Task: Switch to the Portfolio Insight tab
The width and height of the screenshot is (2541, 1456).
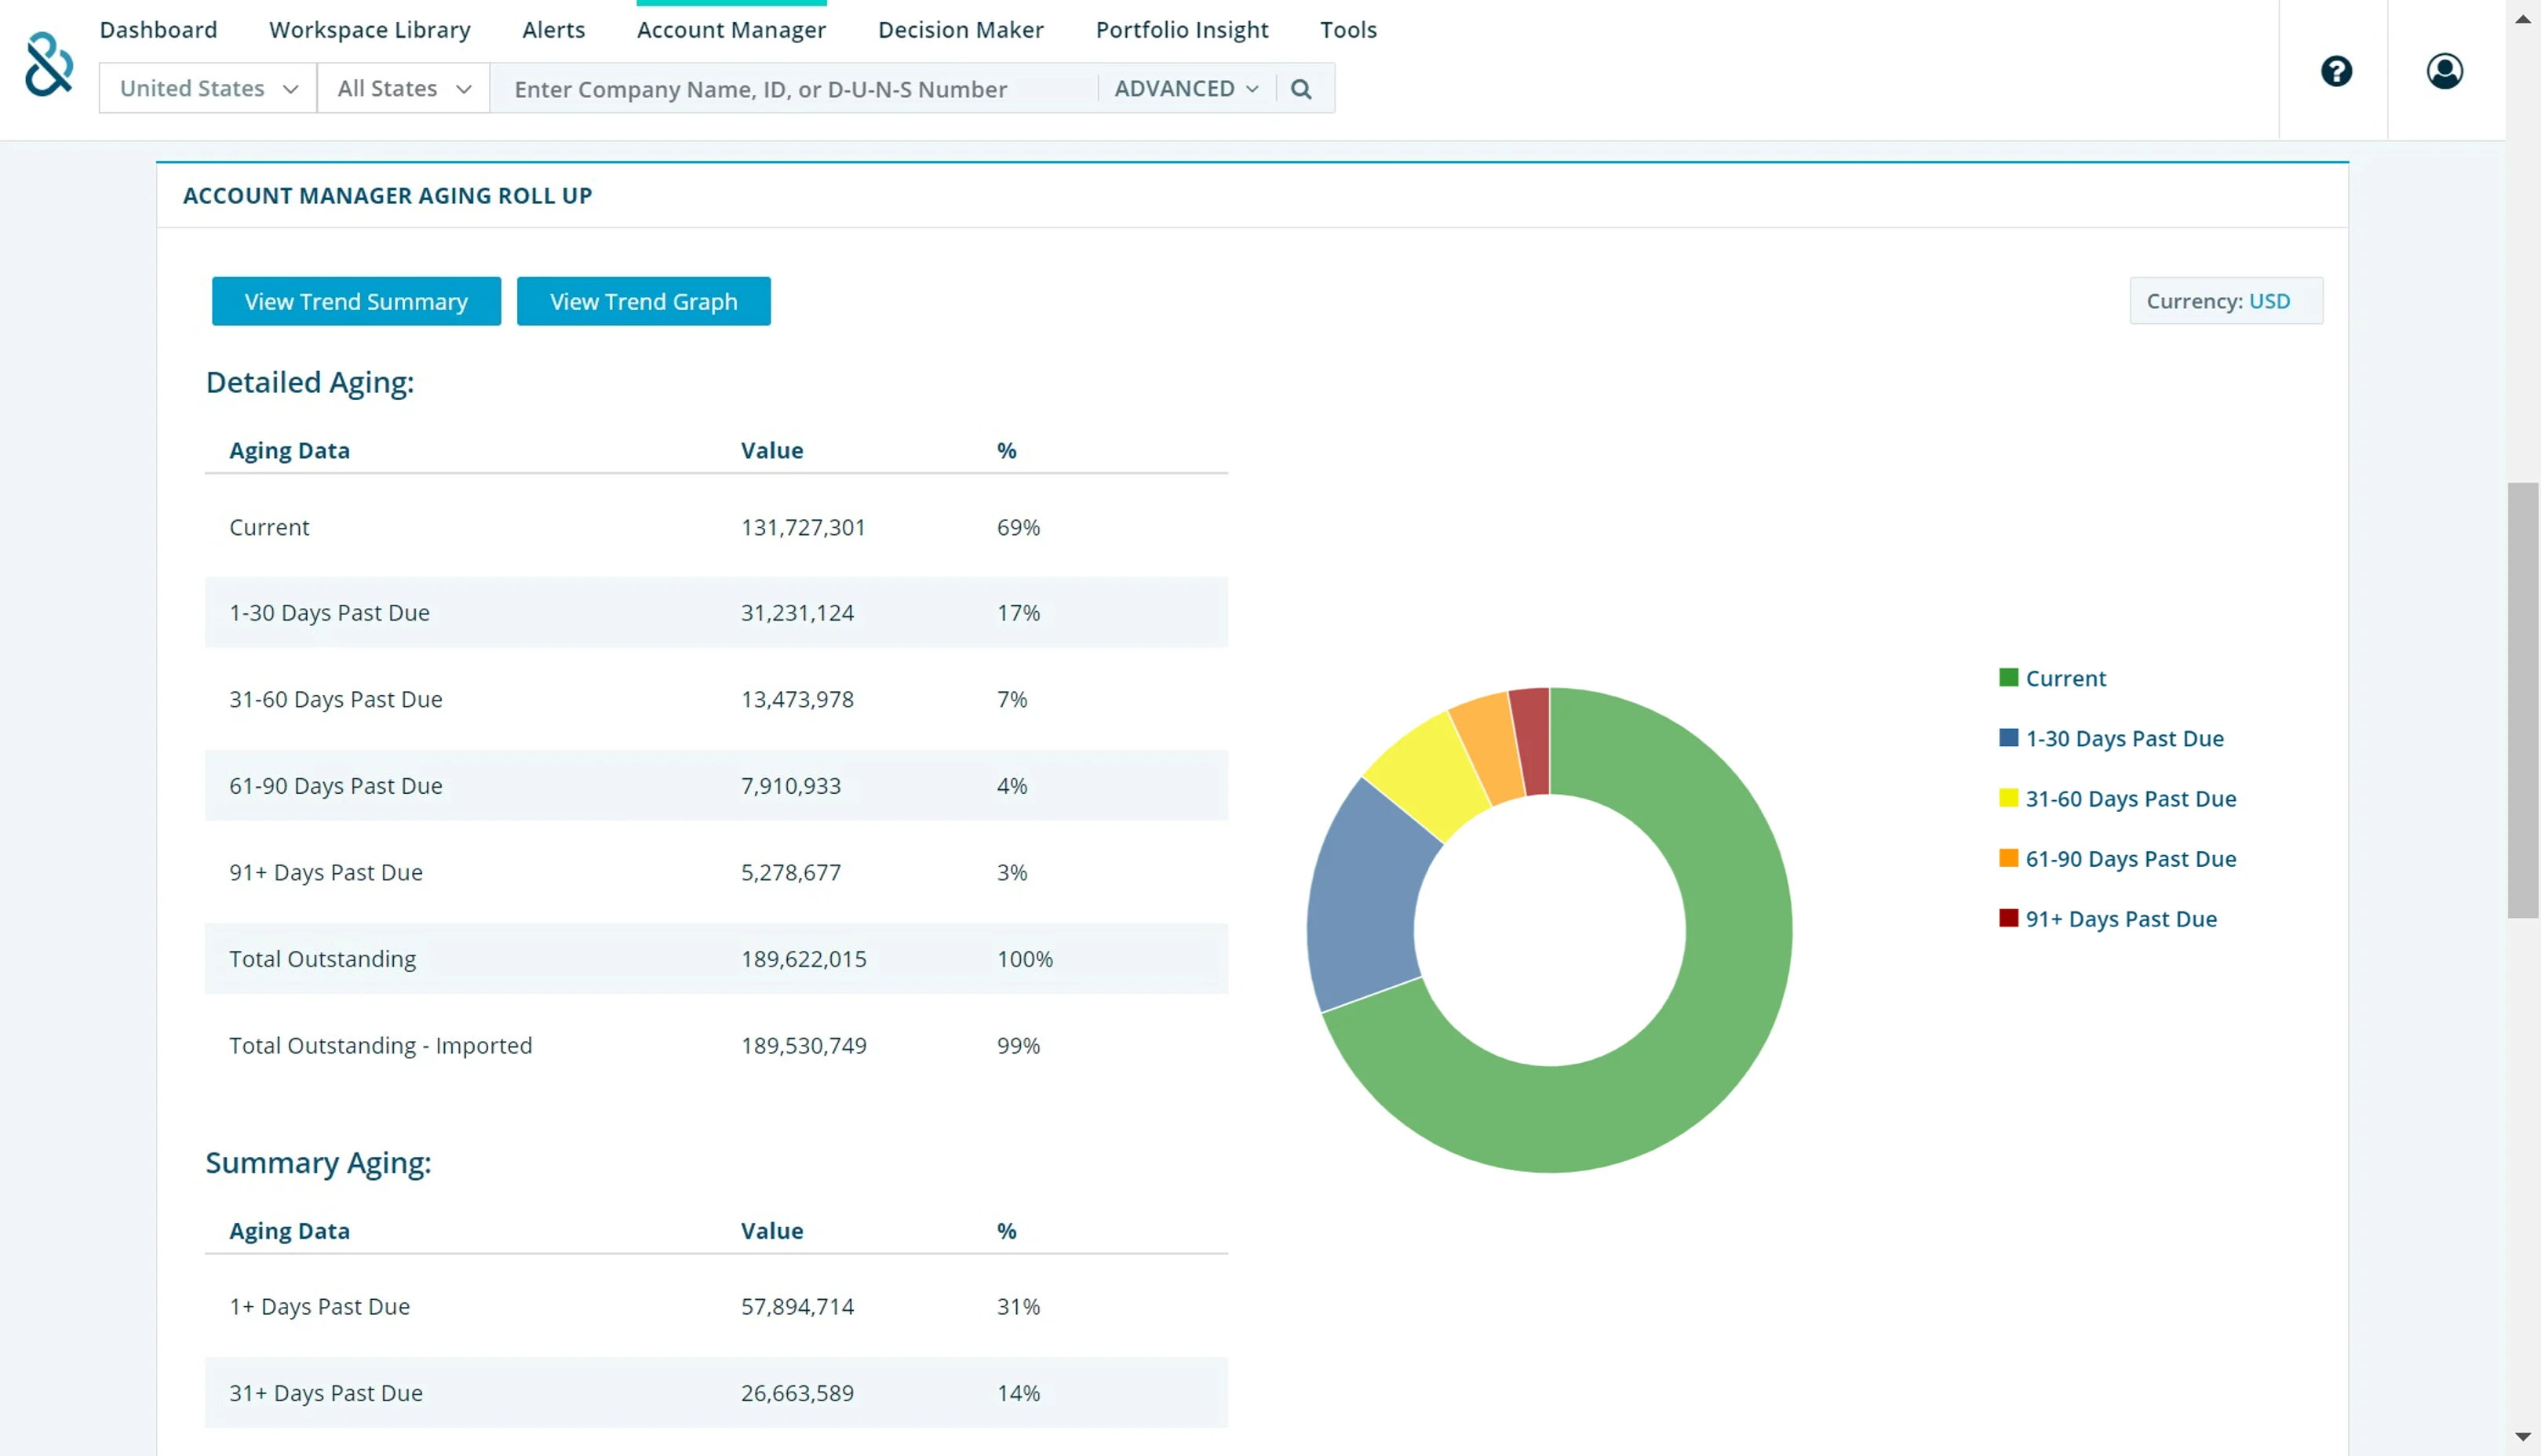Action: click(x=1181, y=30)
